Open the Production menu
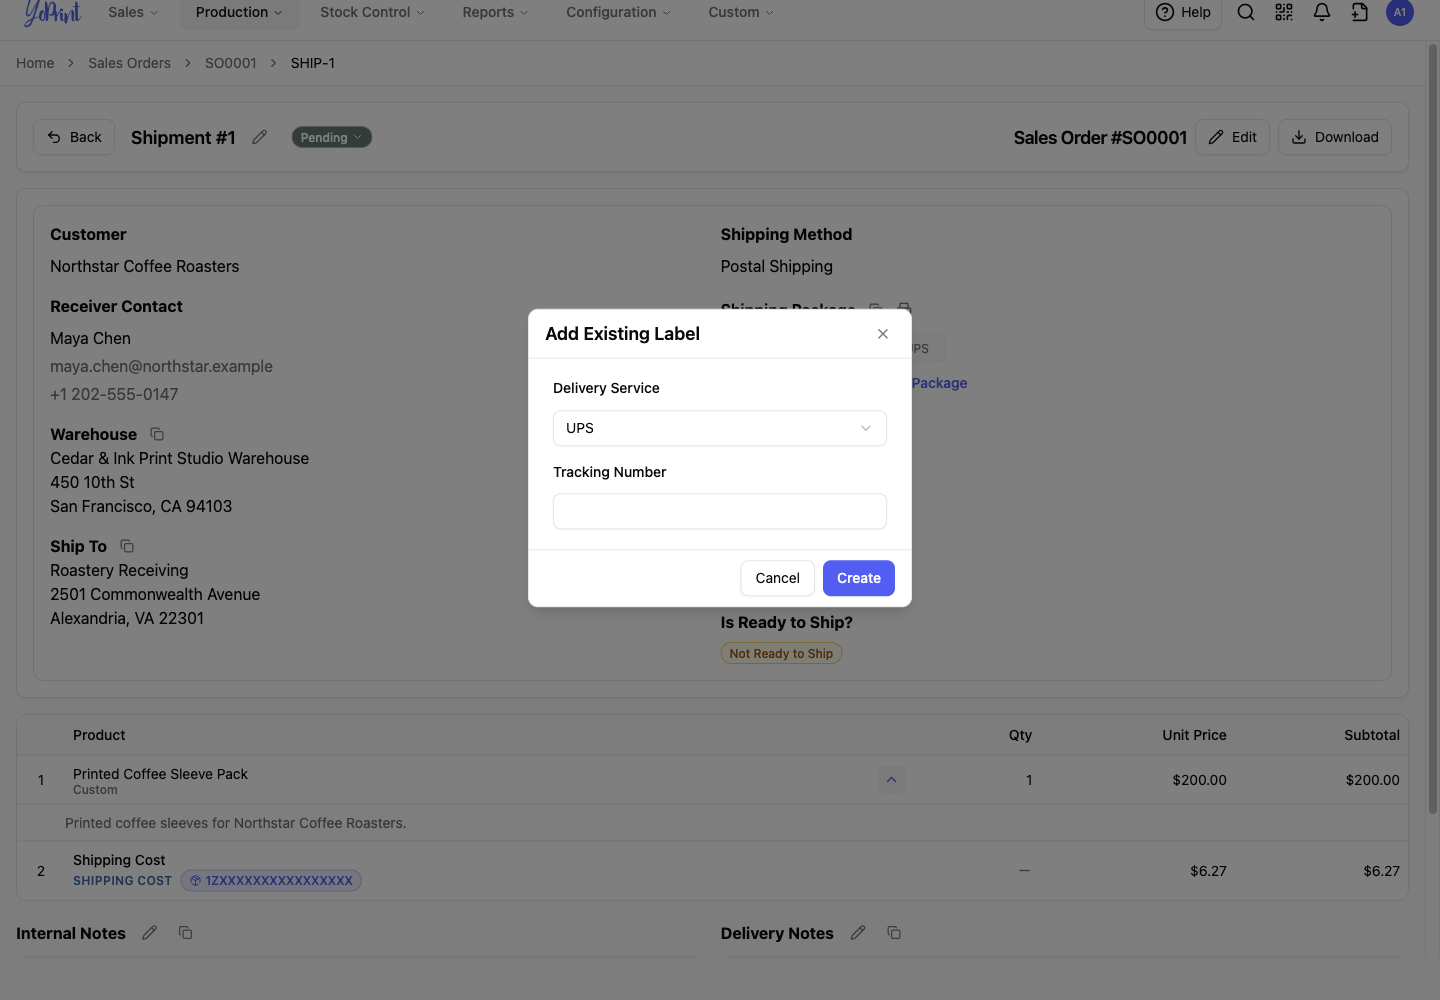 [x=239, y=12]
